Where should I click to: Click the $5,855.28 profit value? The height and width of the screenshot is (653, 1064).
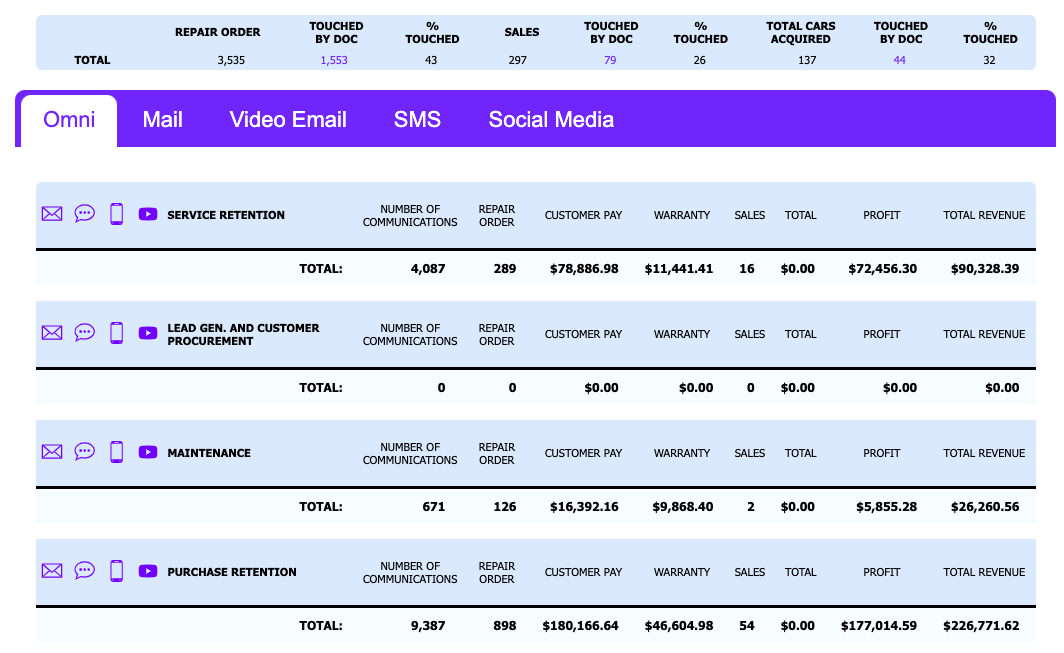click(886, 507)
